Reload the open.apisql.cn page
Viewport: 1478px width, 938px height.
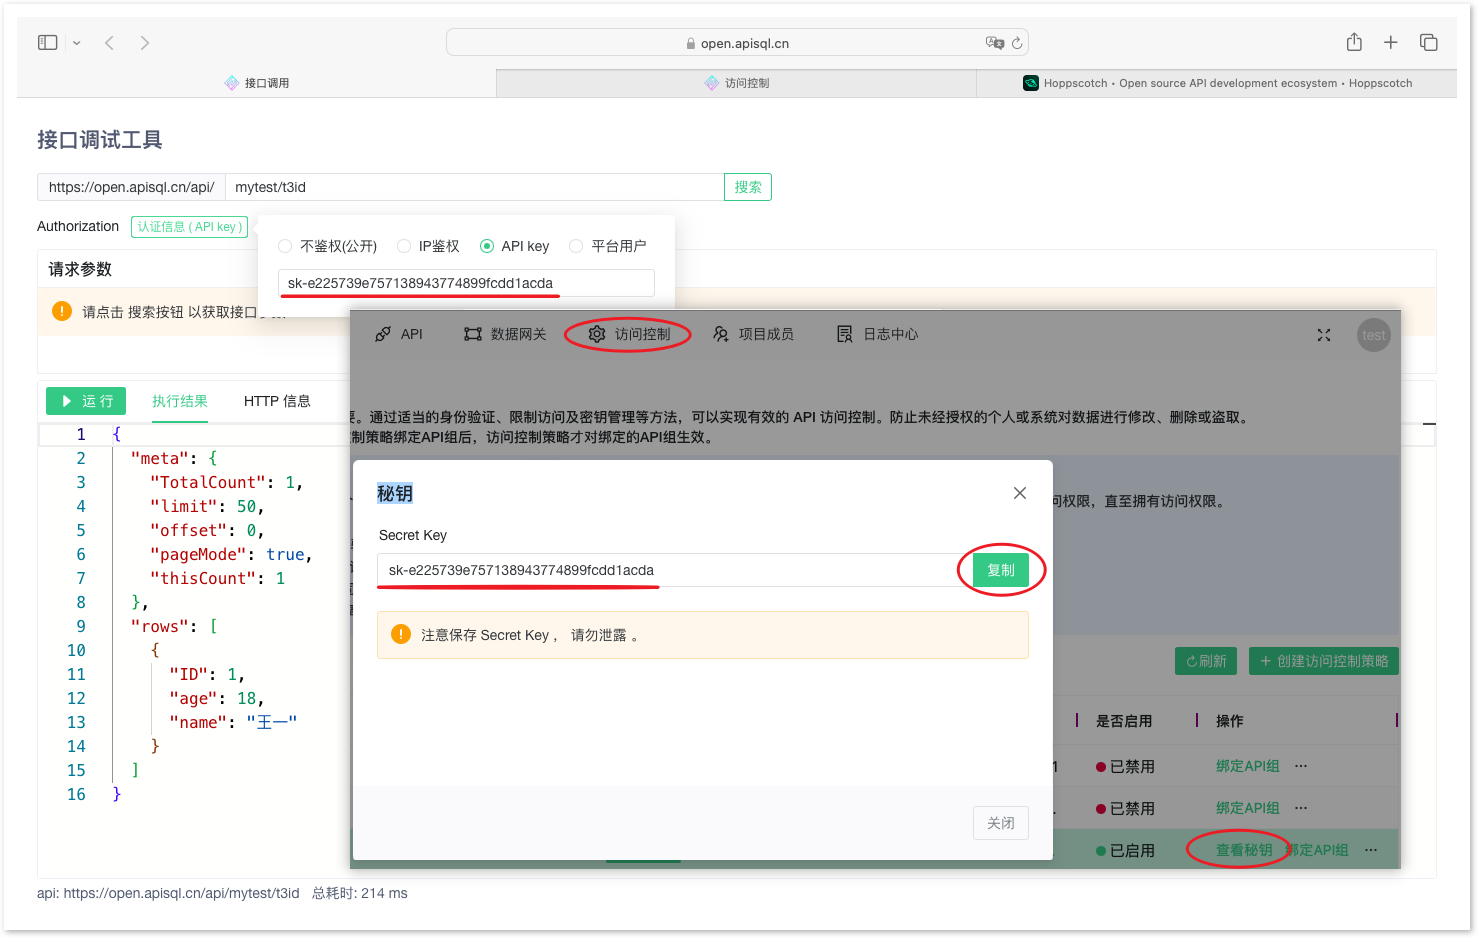1017,43
